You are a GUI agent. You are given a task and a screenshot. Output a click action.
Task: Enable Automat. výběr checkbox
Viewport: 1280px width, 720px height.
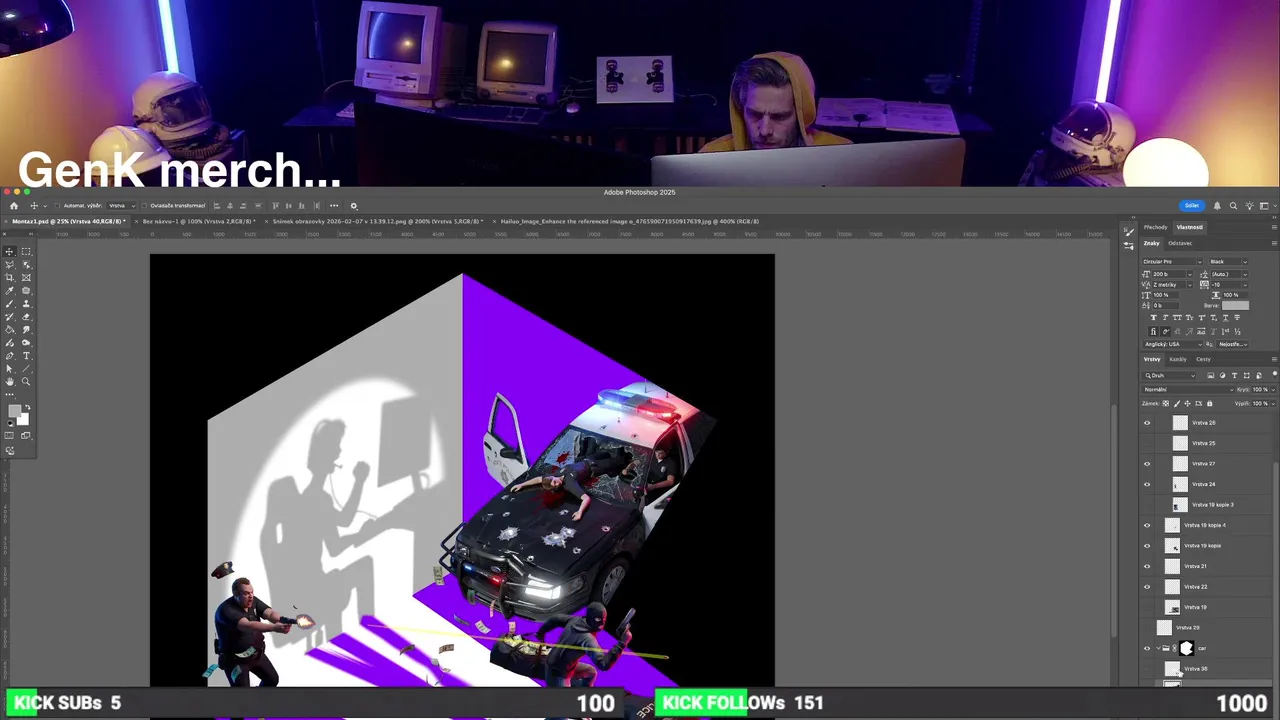tap(57, 206)
